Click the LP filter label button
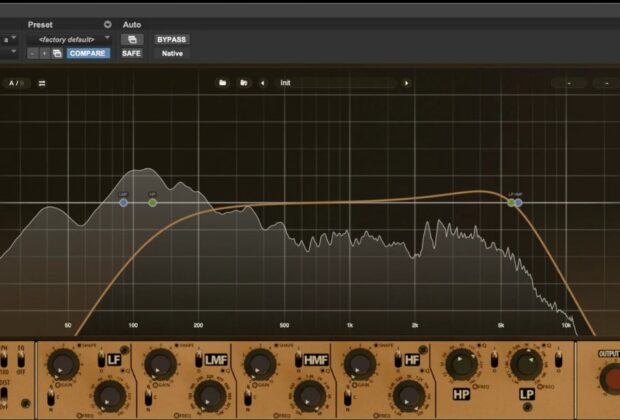The width and height of the screenshot is (620, 420). click(526, 394)
